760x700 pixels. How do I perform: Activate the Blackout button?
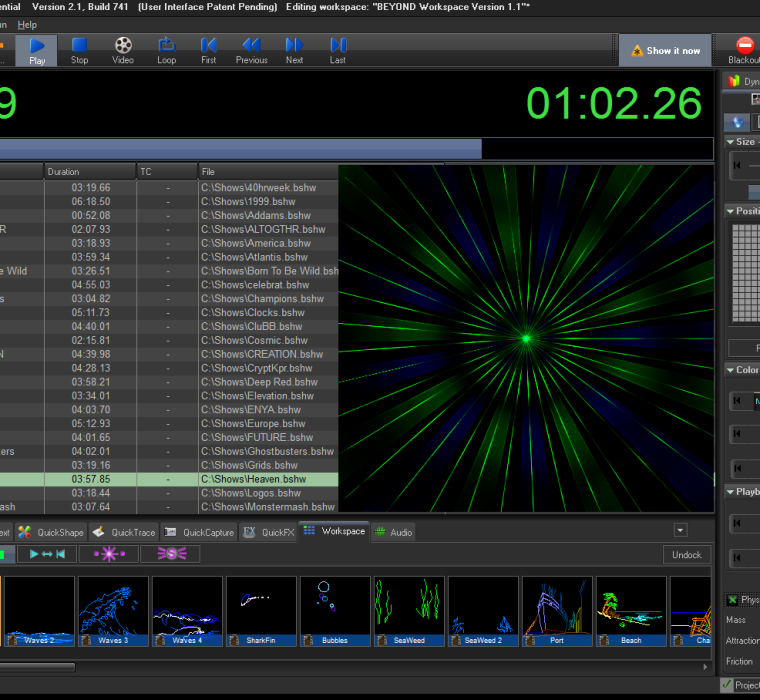click(x=742, y=50)
